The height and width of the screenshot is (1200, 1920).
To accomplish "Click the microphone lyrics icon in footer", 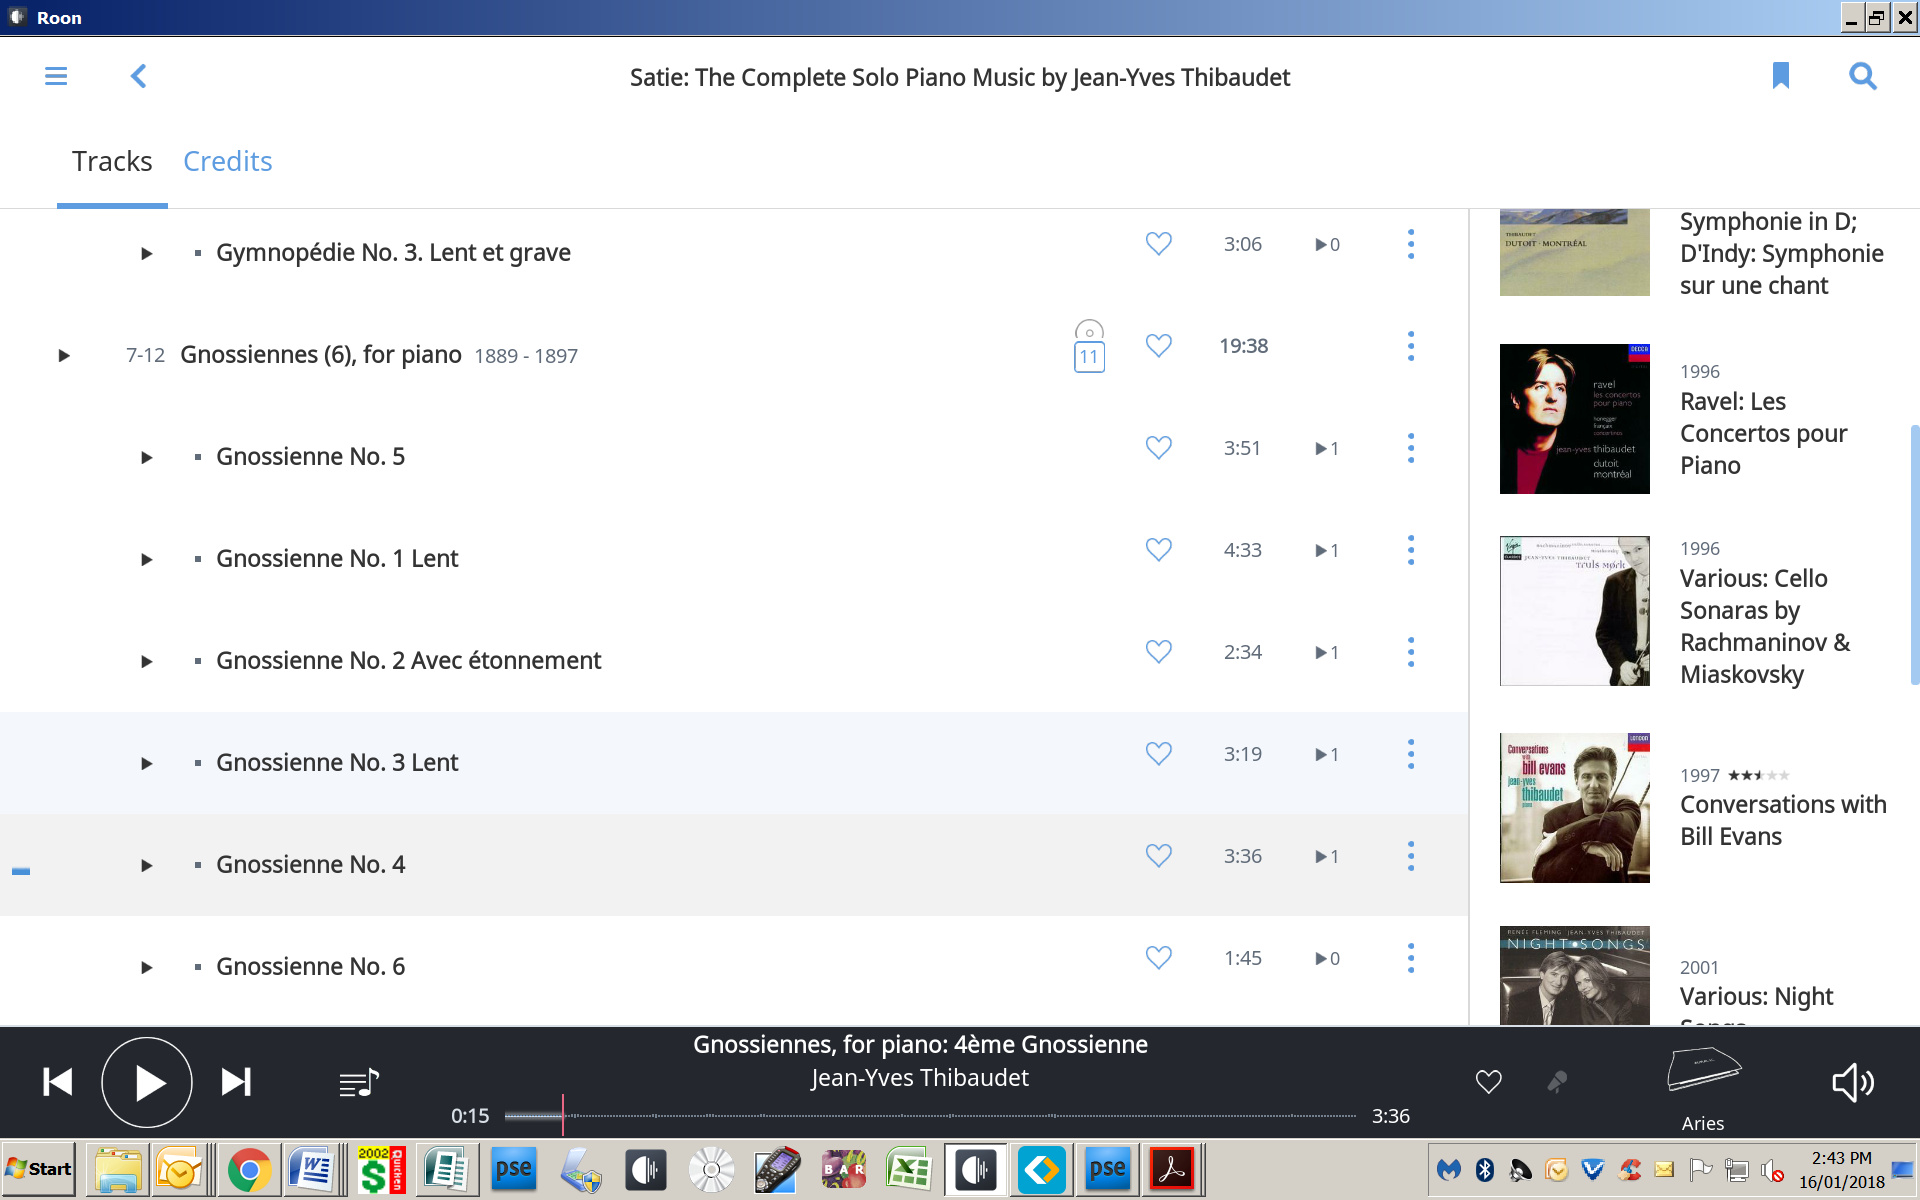I will click(1557, 1081).
